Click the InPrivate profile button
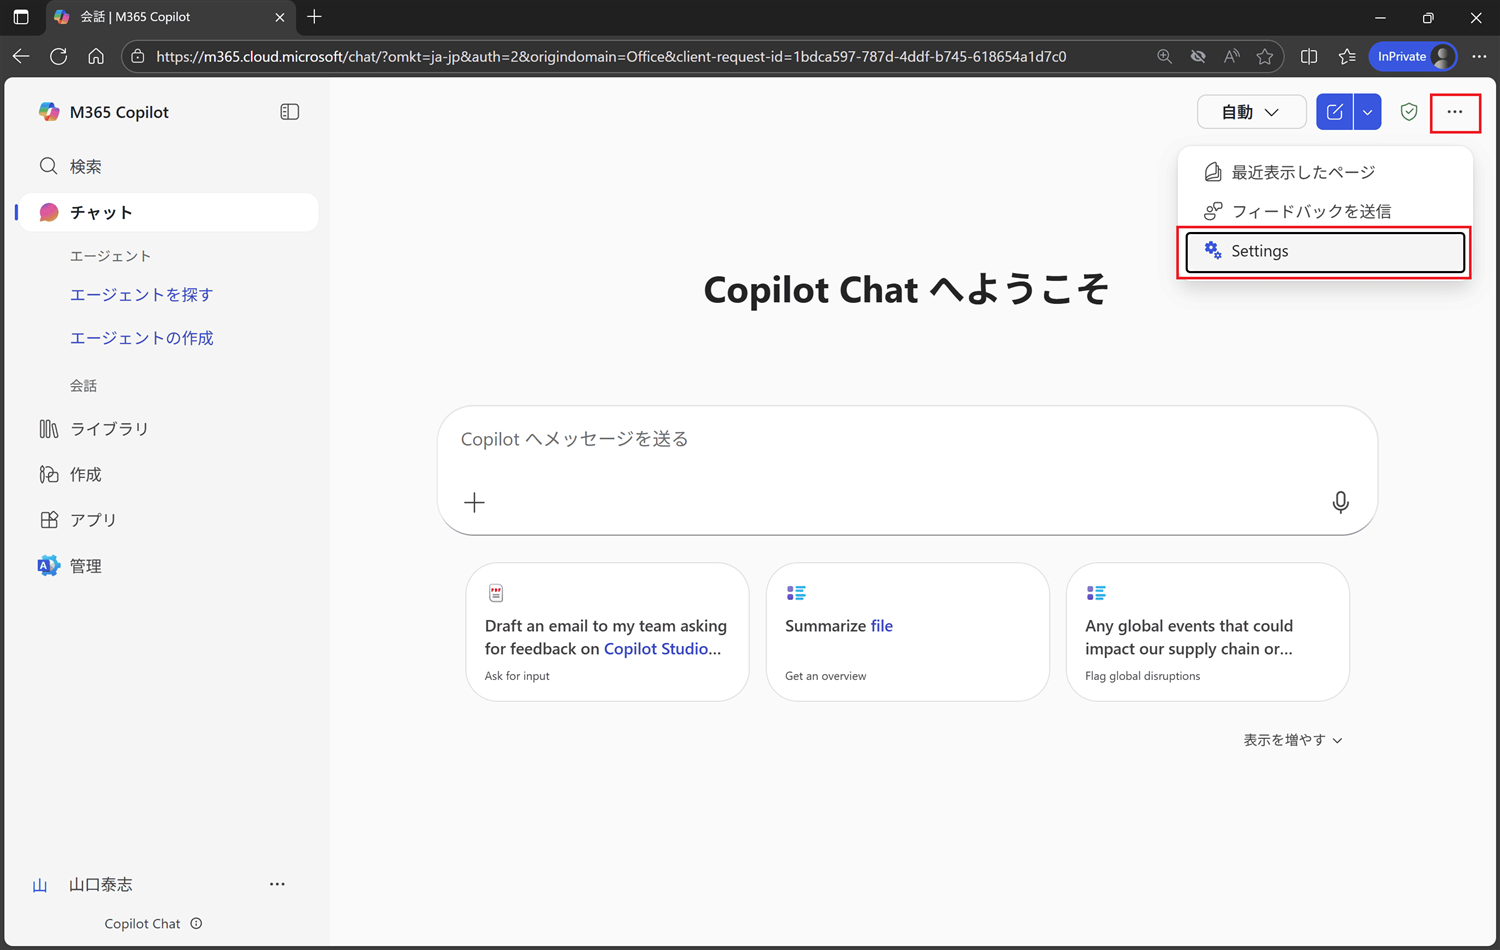This screenshot has width=1500, height=950. pyautogui.click(x=1413, y=57)
